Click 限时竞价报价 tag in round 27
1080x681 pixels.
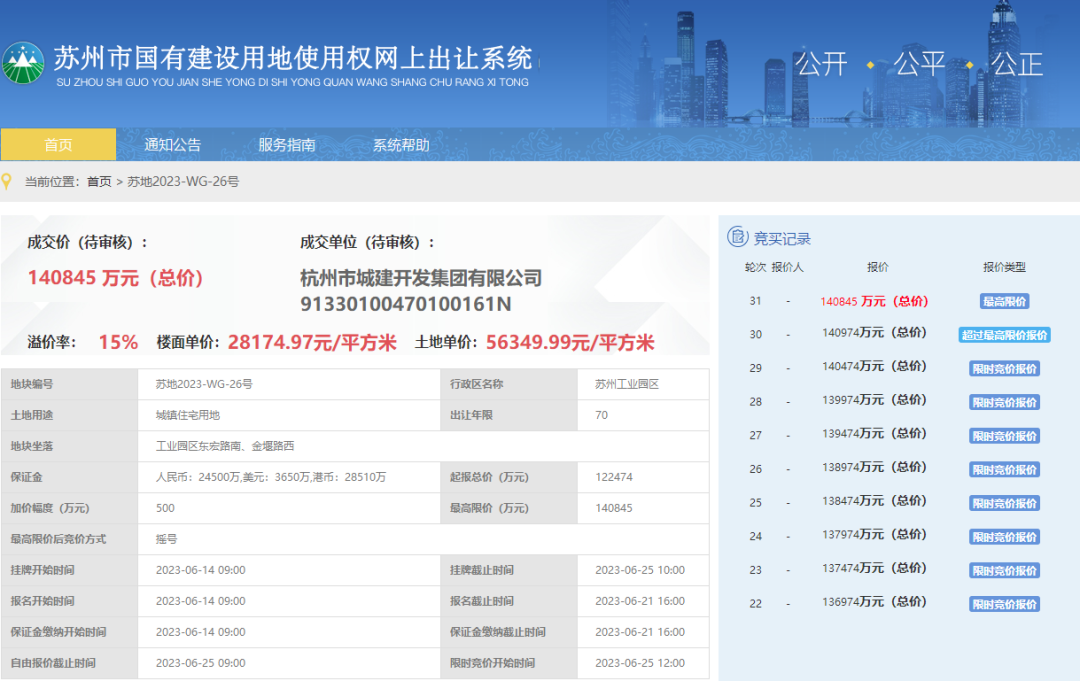click(1004, 437)
